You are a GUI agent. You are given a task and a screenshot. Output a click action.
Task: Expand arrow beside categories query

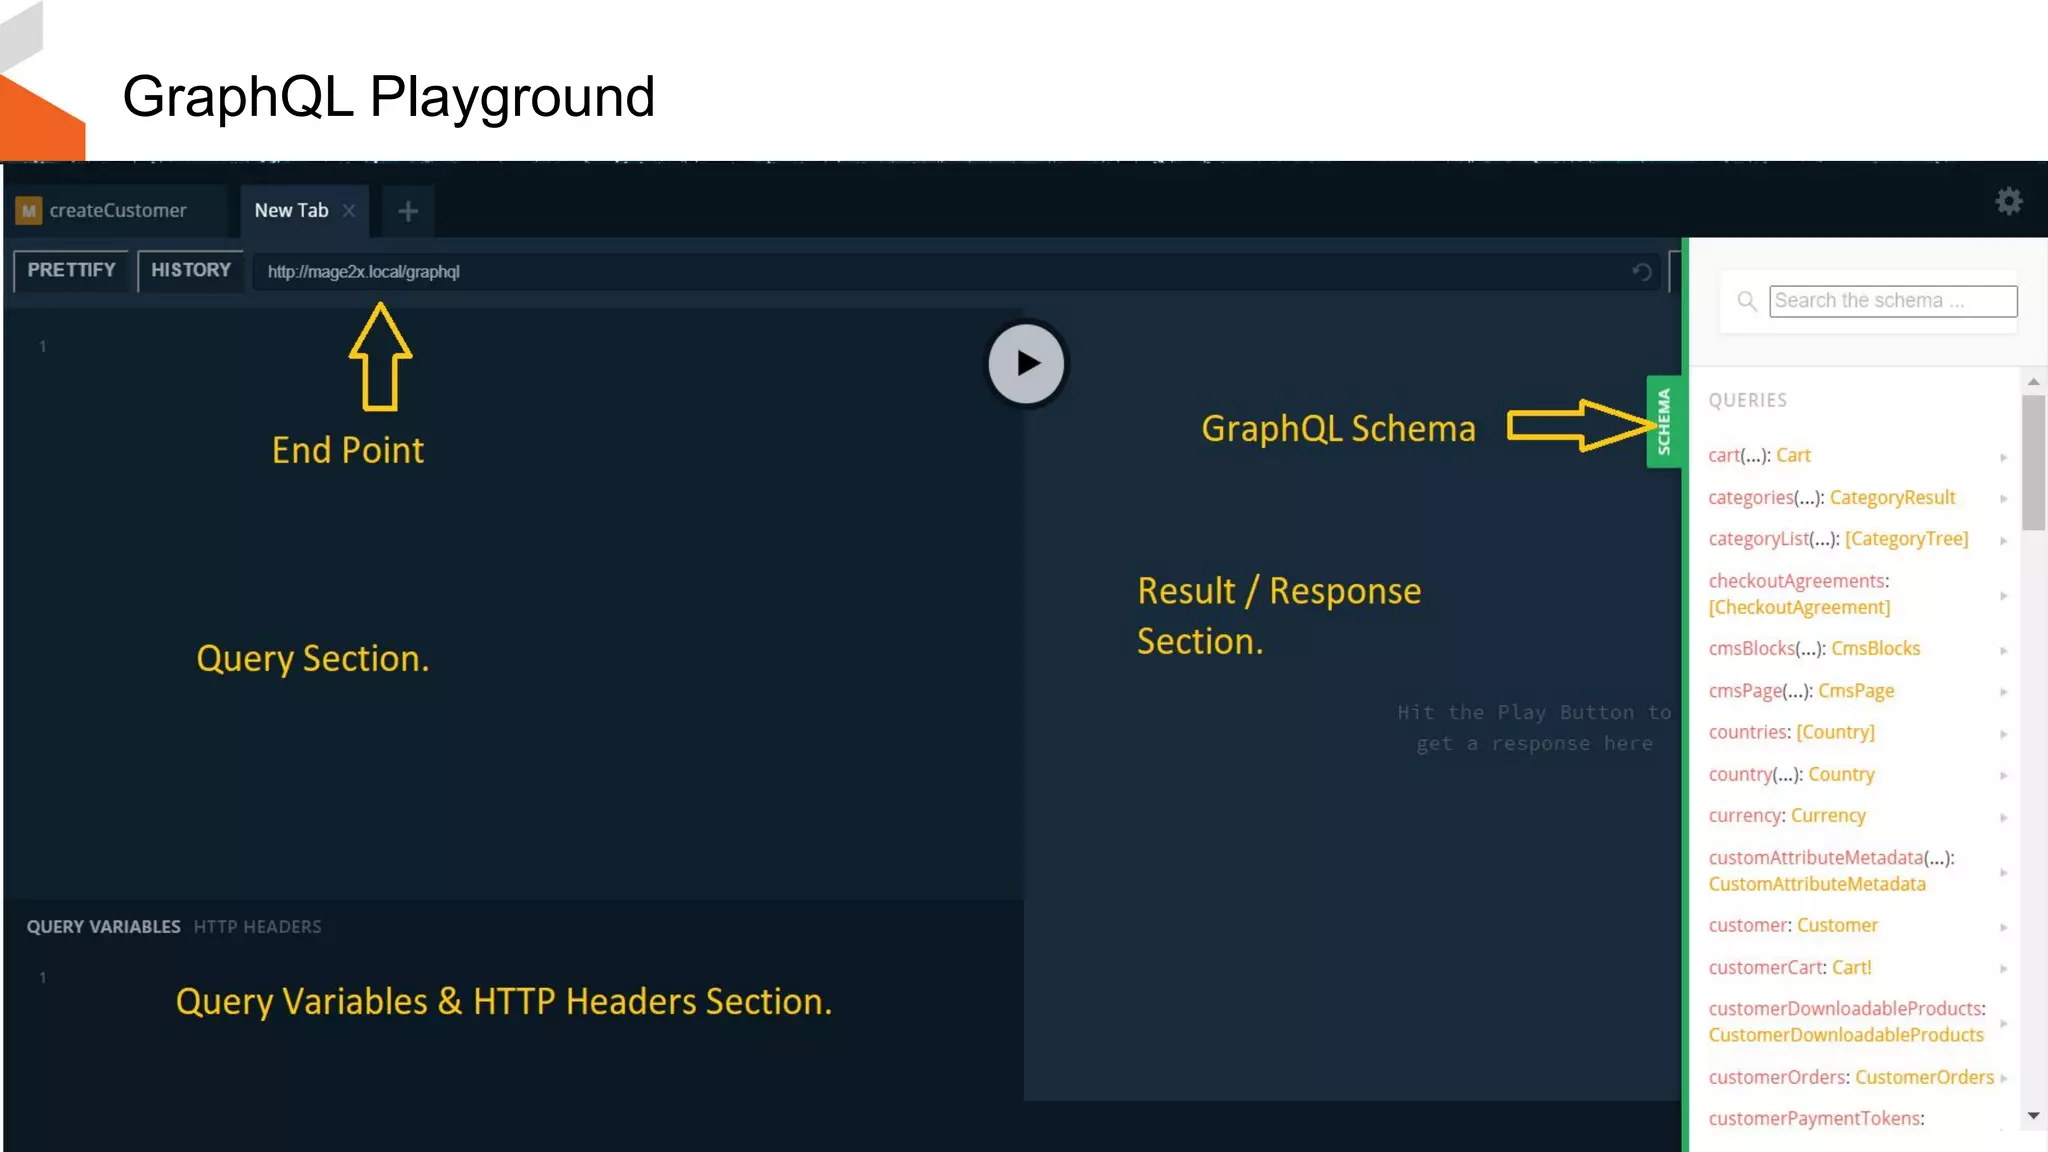coord(2003,498)
